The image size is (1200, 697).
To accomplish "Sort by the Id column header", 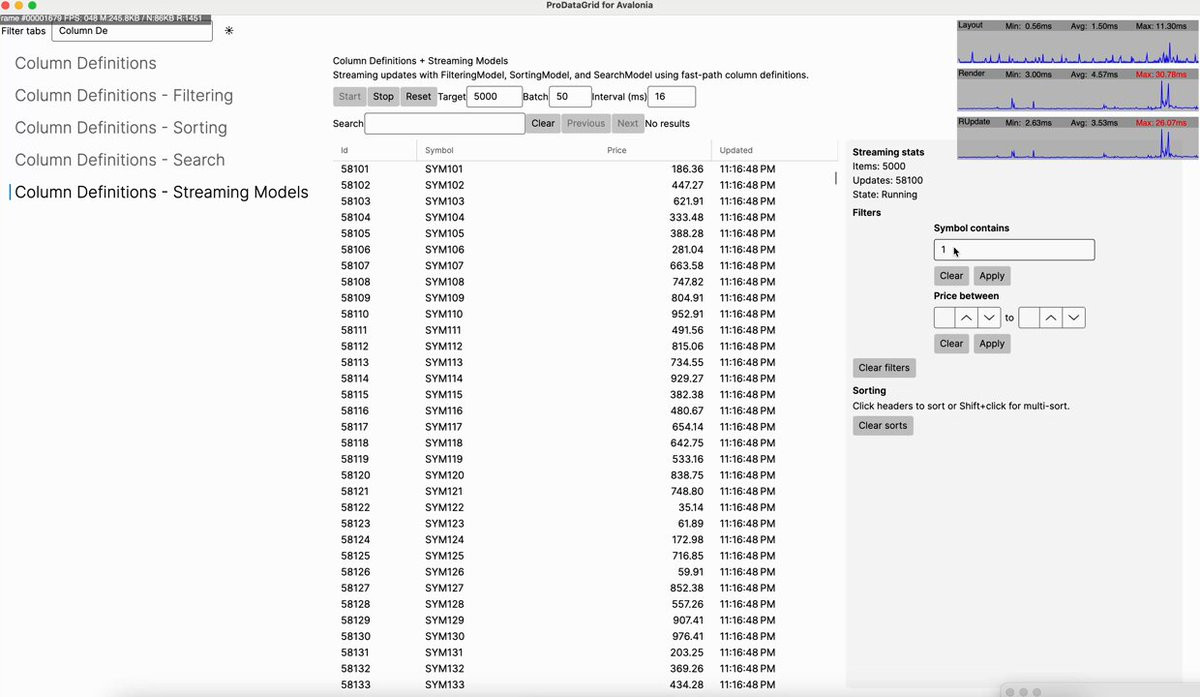I will point(375,151).
